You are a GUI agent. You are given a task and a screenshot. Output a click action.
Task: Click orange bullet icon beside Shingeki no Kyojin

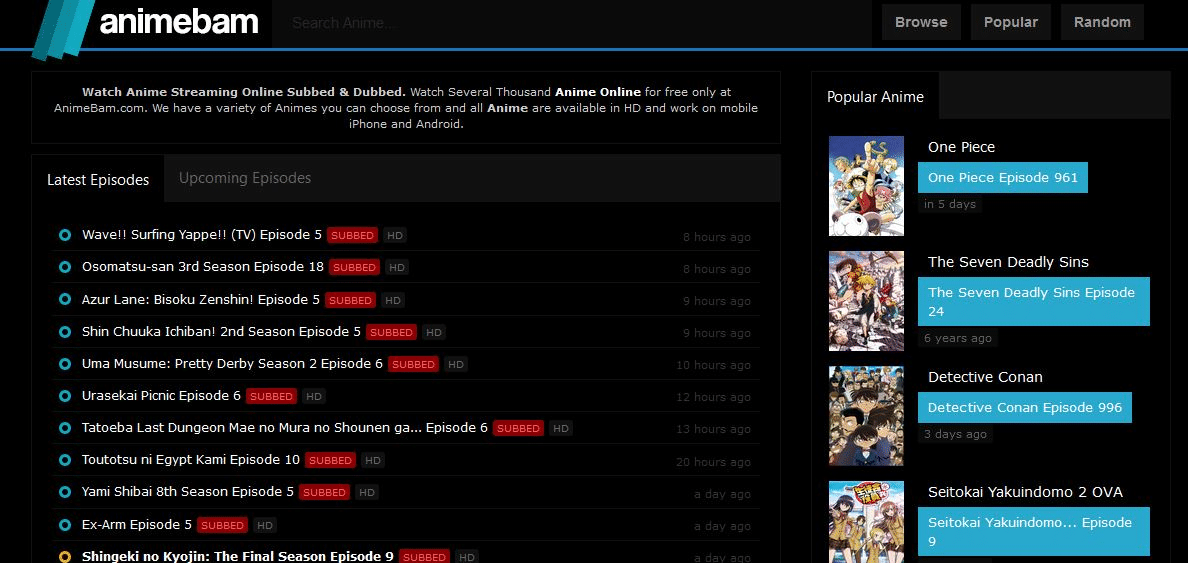pos(65,557)
